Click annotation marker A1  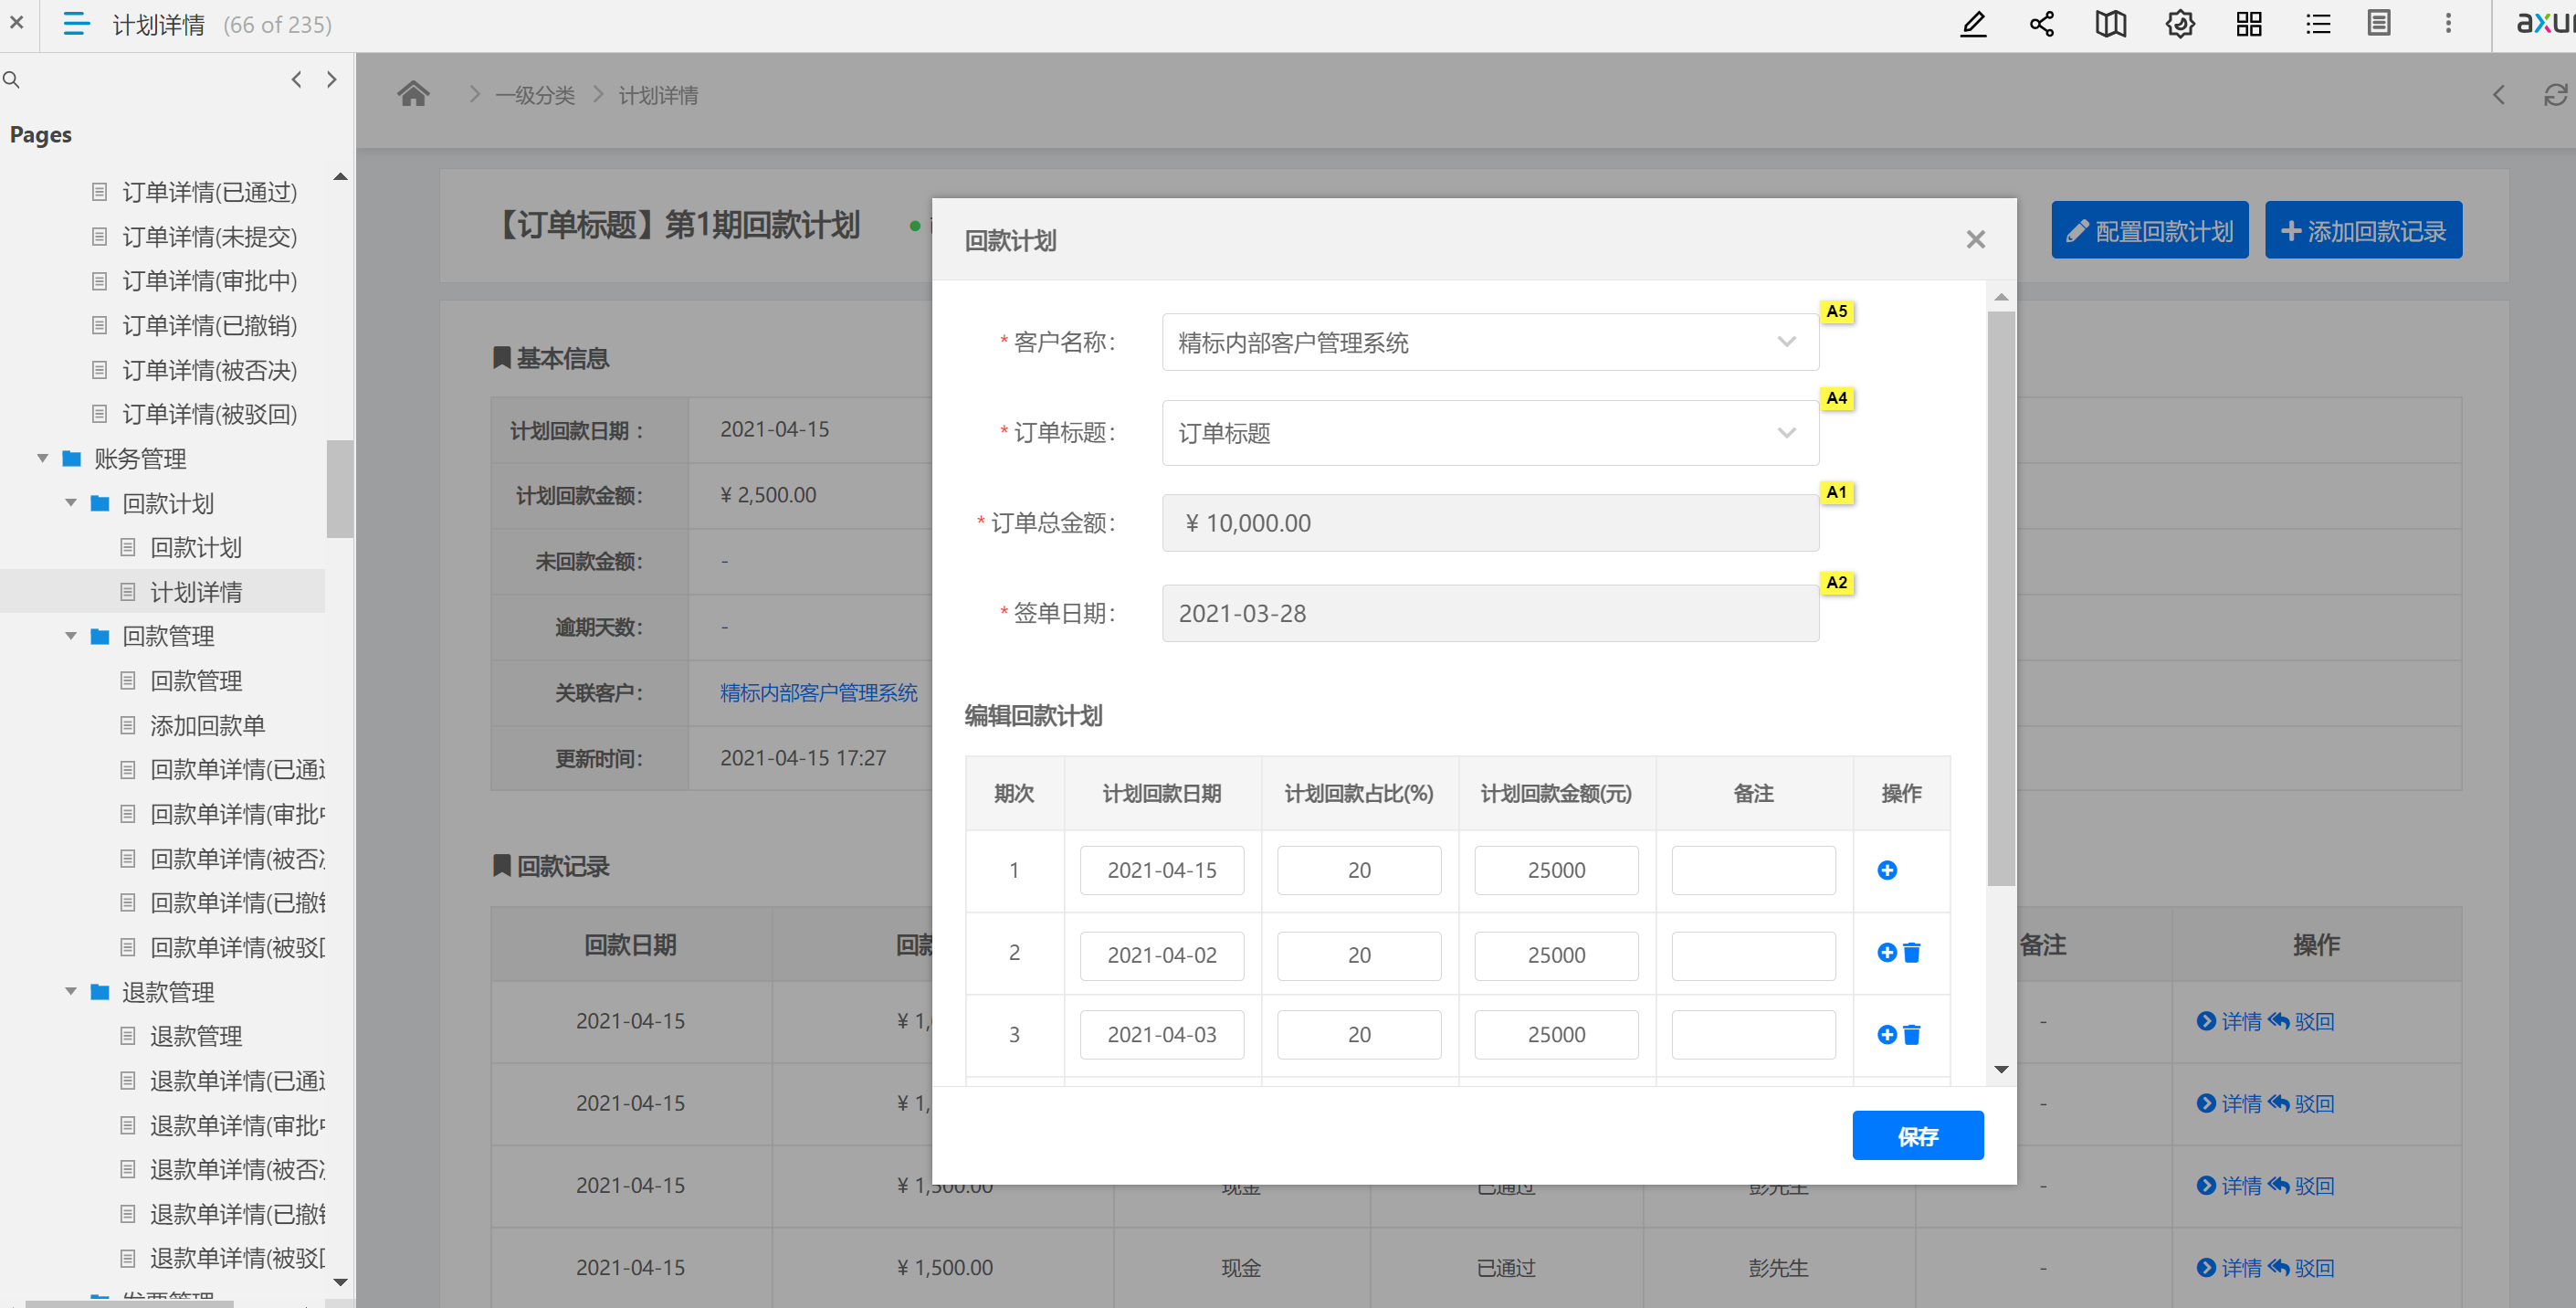1836,493
